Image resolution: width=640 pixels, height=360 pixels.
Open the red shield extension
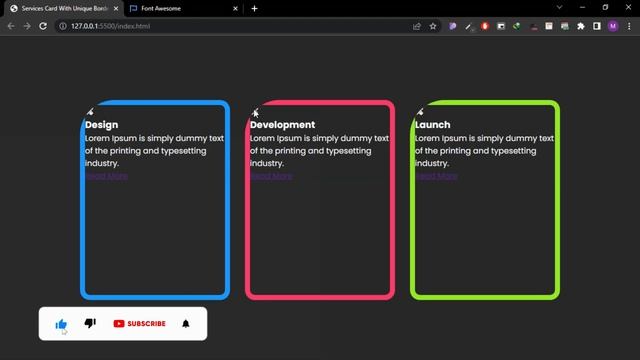point(484,26)
